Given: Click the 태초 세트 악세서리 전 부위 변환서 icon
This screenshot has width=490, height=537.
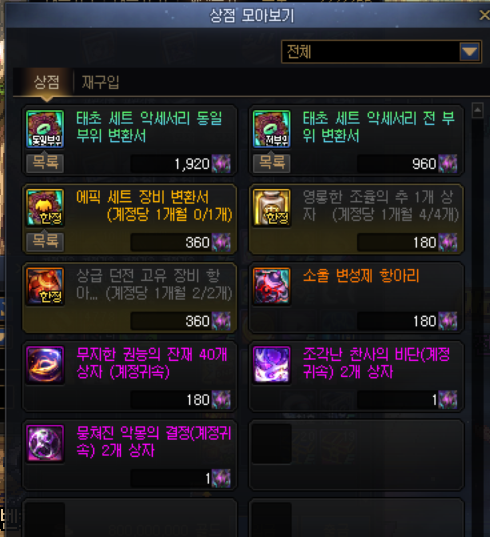Looking at the screenshot, I should 272,129.
